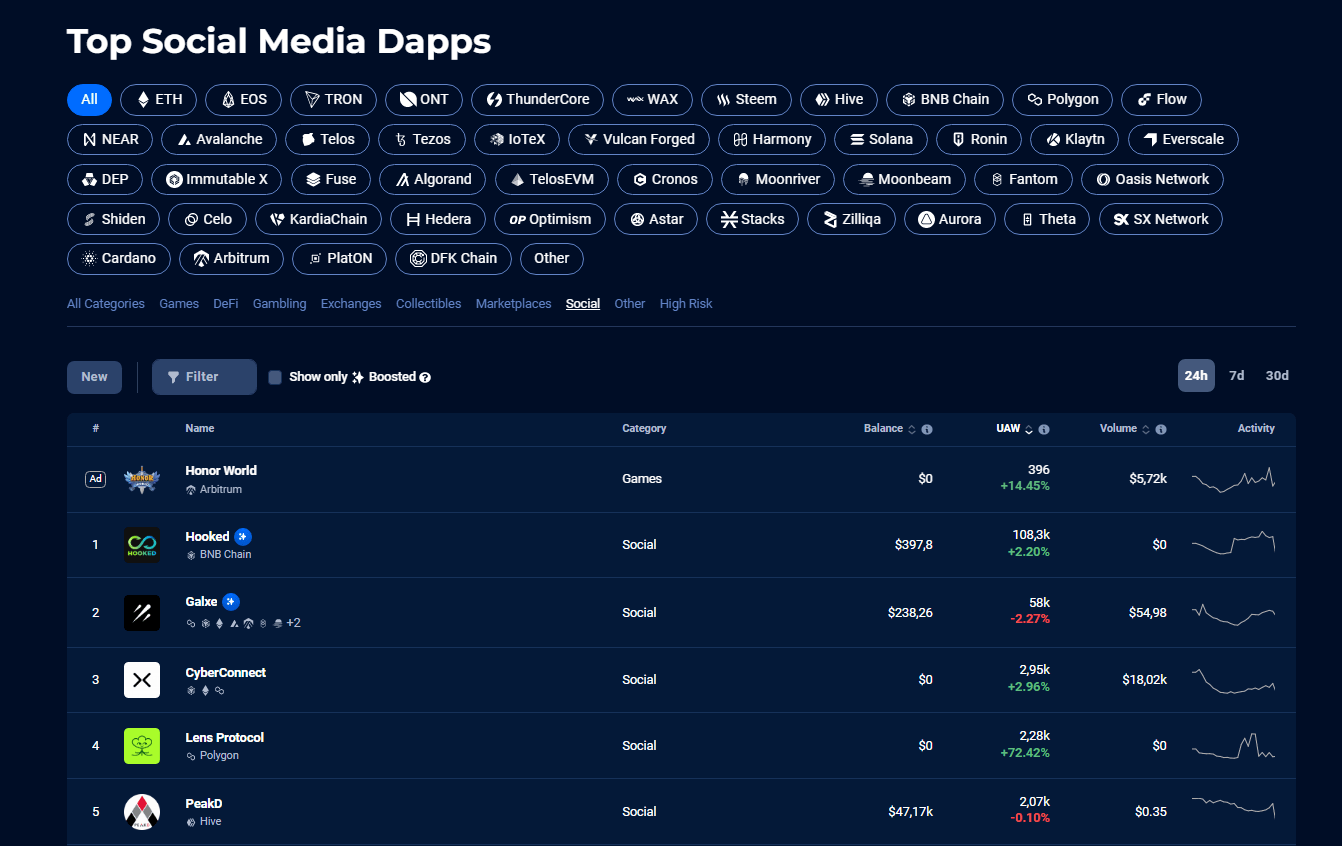
Task: Select the 24h time range
Action: click(1196, 376)
